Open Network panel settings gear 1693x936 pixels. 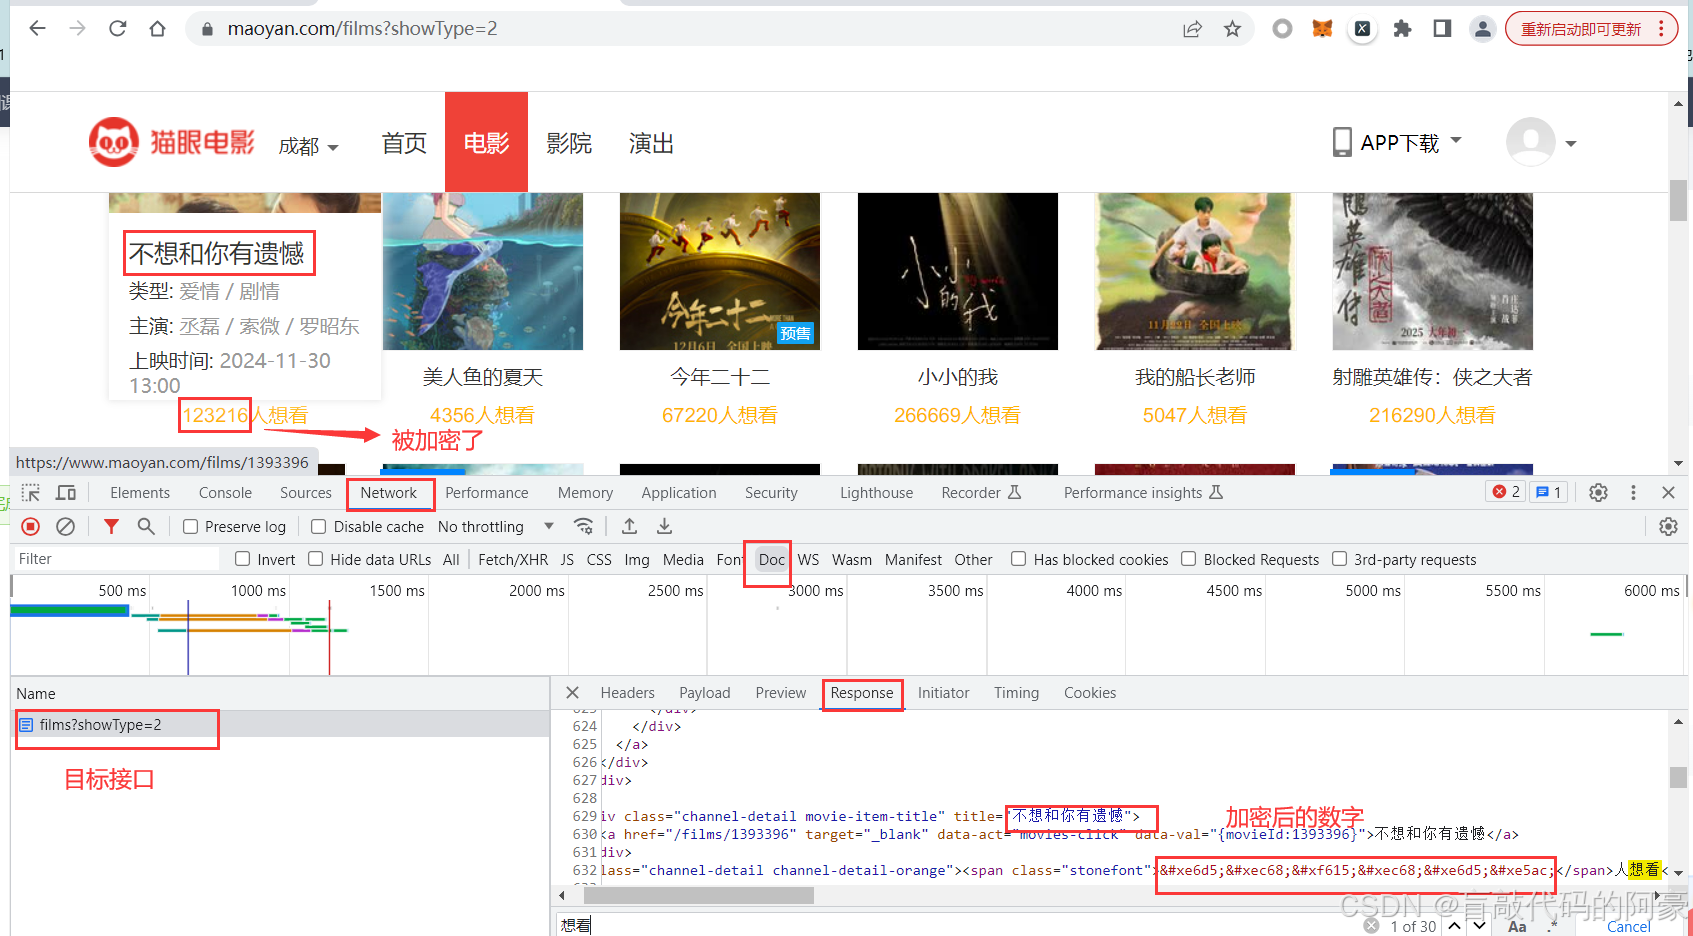tap(1668, 526)
